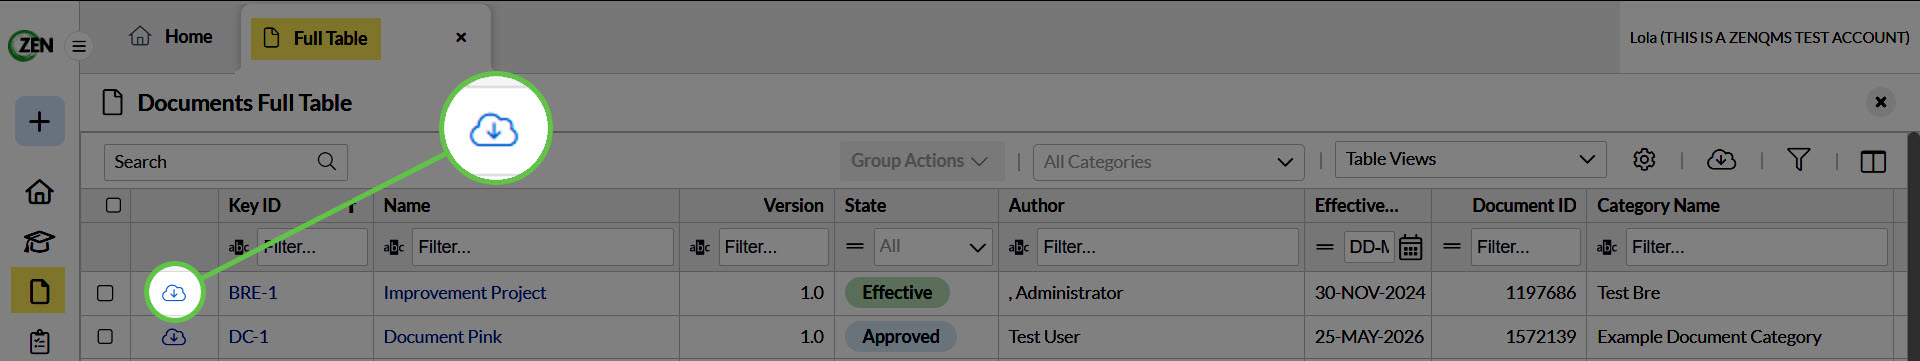The image size is (1920, 361).
Task: Open table settings gear icon
Action: pyautogui.click(x=1644, y=160)
